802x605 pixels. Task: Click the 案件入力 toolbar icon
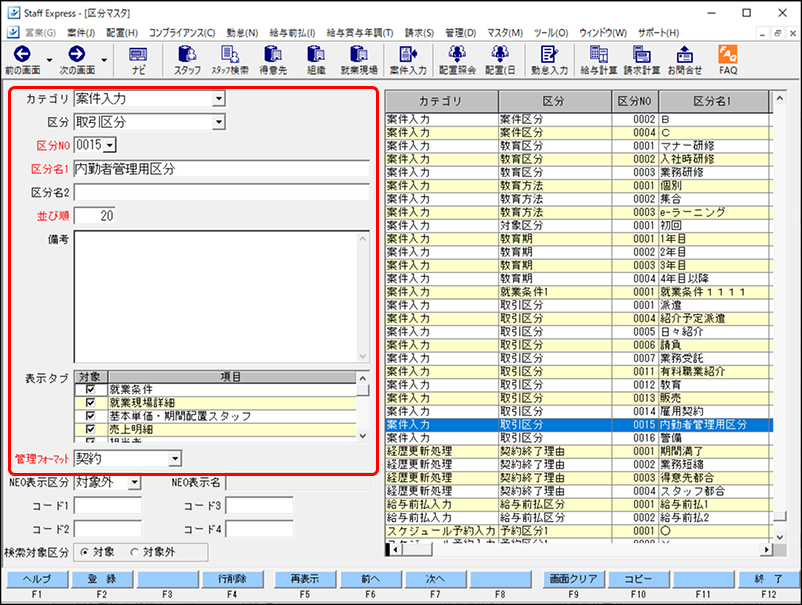[x=409, y=60]
